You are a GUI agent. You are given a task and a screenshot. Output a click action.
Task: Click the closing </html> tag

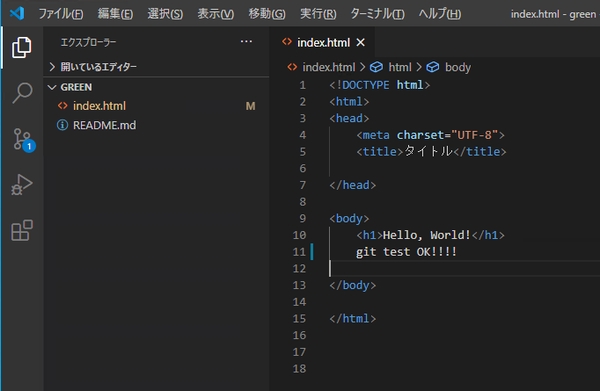pos(352,318)
